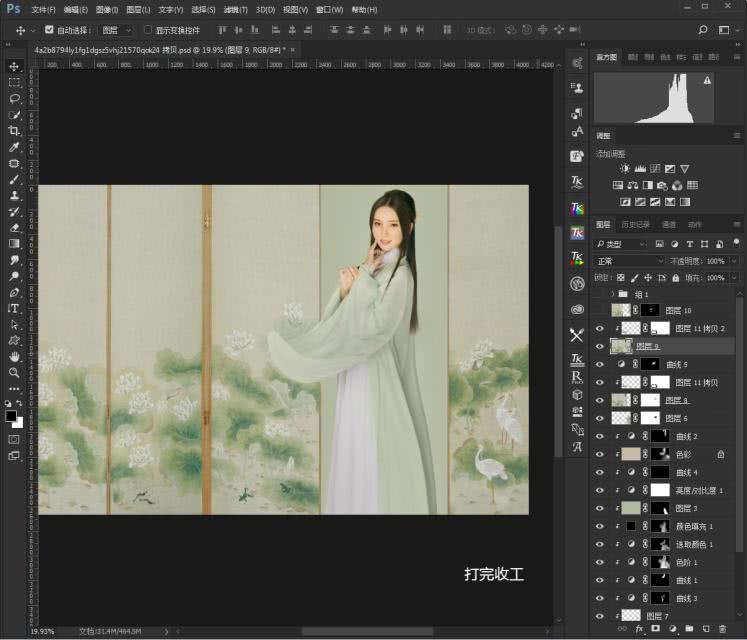Select the Horizontal Type tool
This screenshot has width=747, height=640.
click(14, 309)
